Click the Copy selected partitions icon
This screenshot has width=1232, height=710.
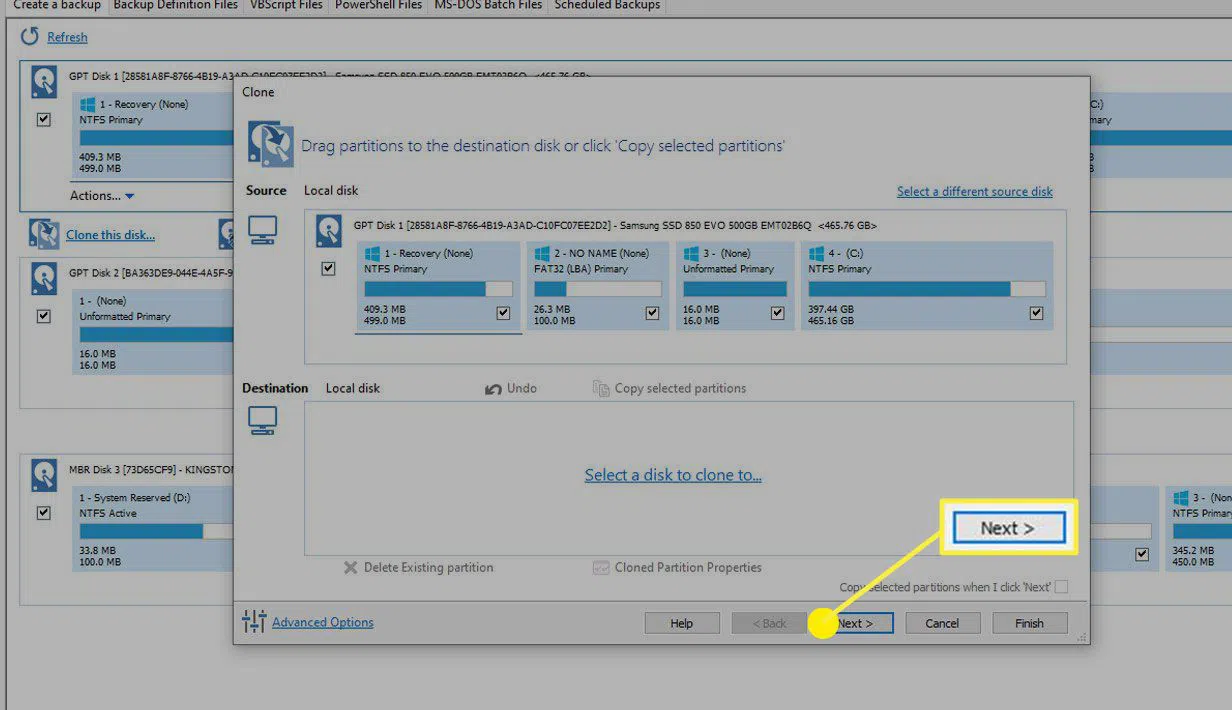point(601,389)
